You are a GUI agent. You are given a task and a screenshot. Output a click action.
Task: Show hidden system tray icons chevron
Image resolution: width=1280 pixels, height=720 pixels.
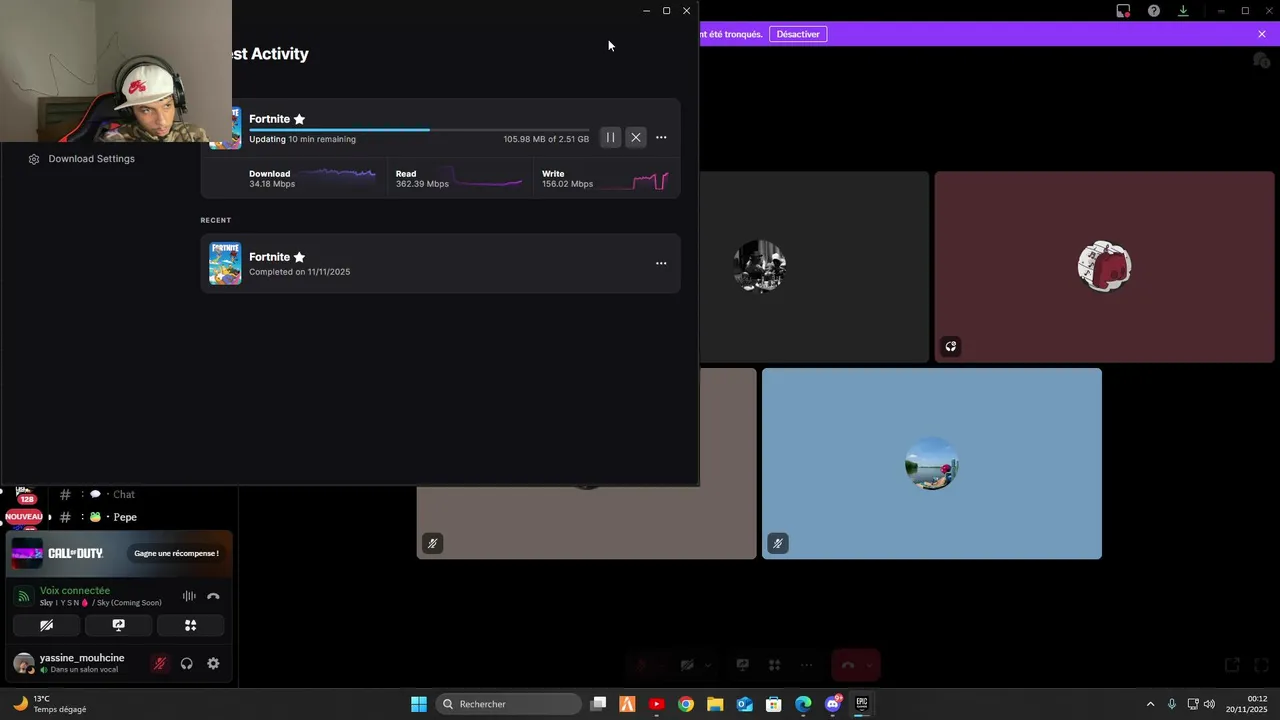pos(1150,704)
